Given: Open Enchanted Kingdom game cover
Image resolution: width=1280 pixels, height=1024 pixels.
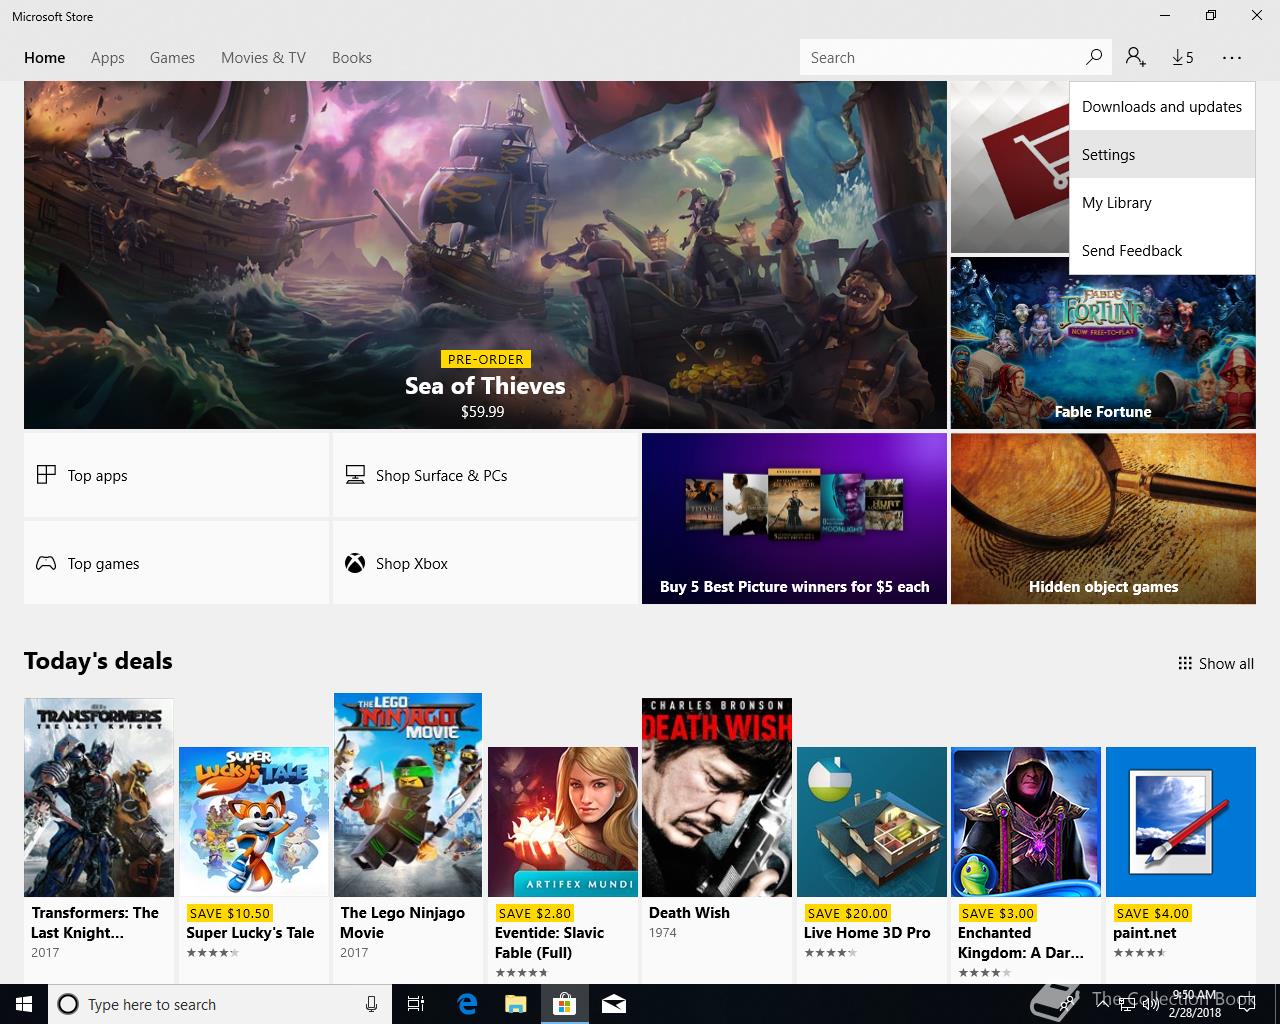Looking at the screenshot, I should tap(1026, 821).
